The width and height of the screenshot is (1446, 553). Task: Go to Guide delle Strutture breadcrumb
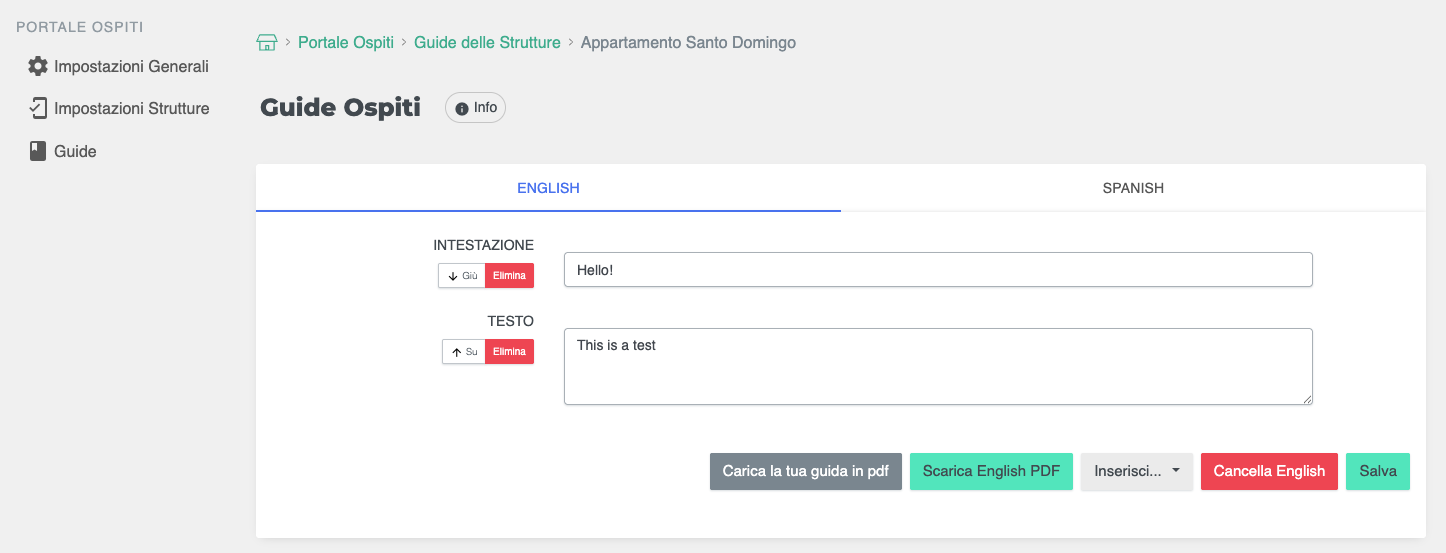tap(487, 43)
